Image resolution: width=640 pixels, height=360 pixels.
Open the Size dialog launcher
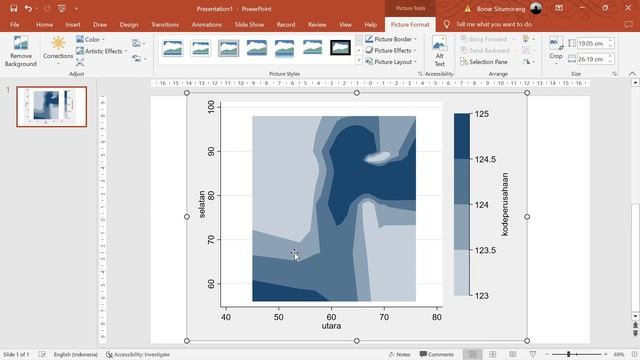pyautogui.click(x=614, y=74)
